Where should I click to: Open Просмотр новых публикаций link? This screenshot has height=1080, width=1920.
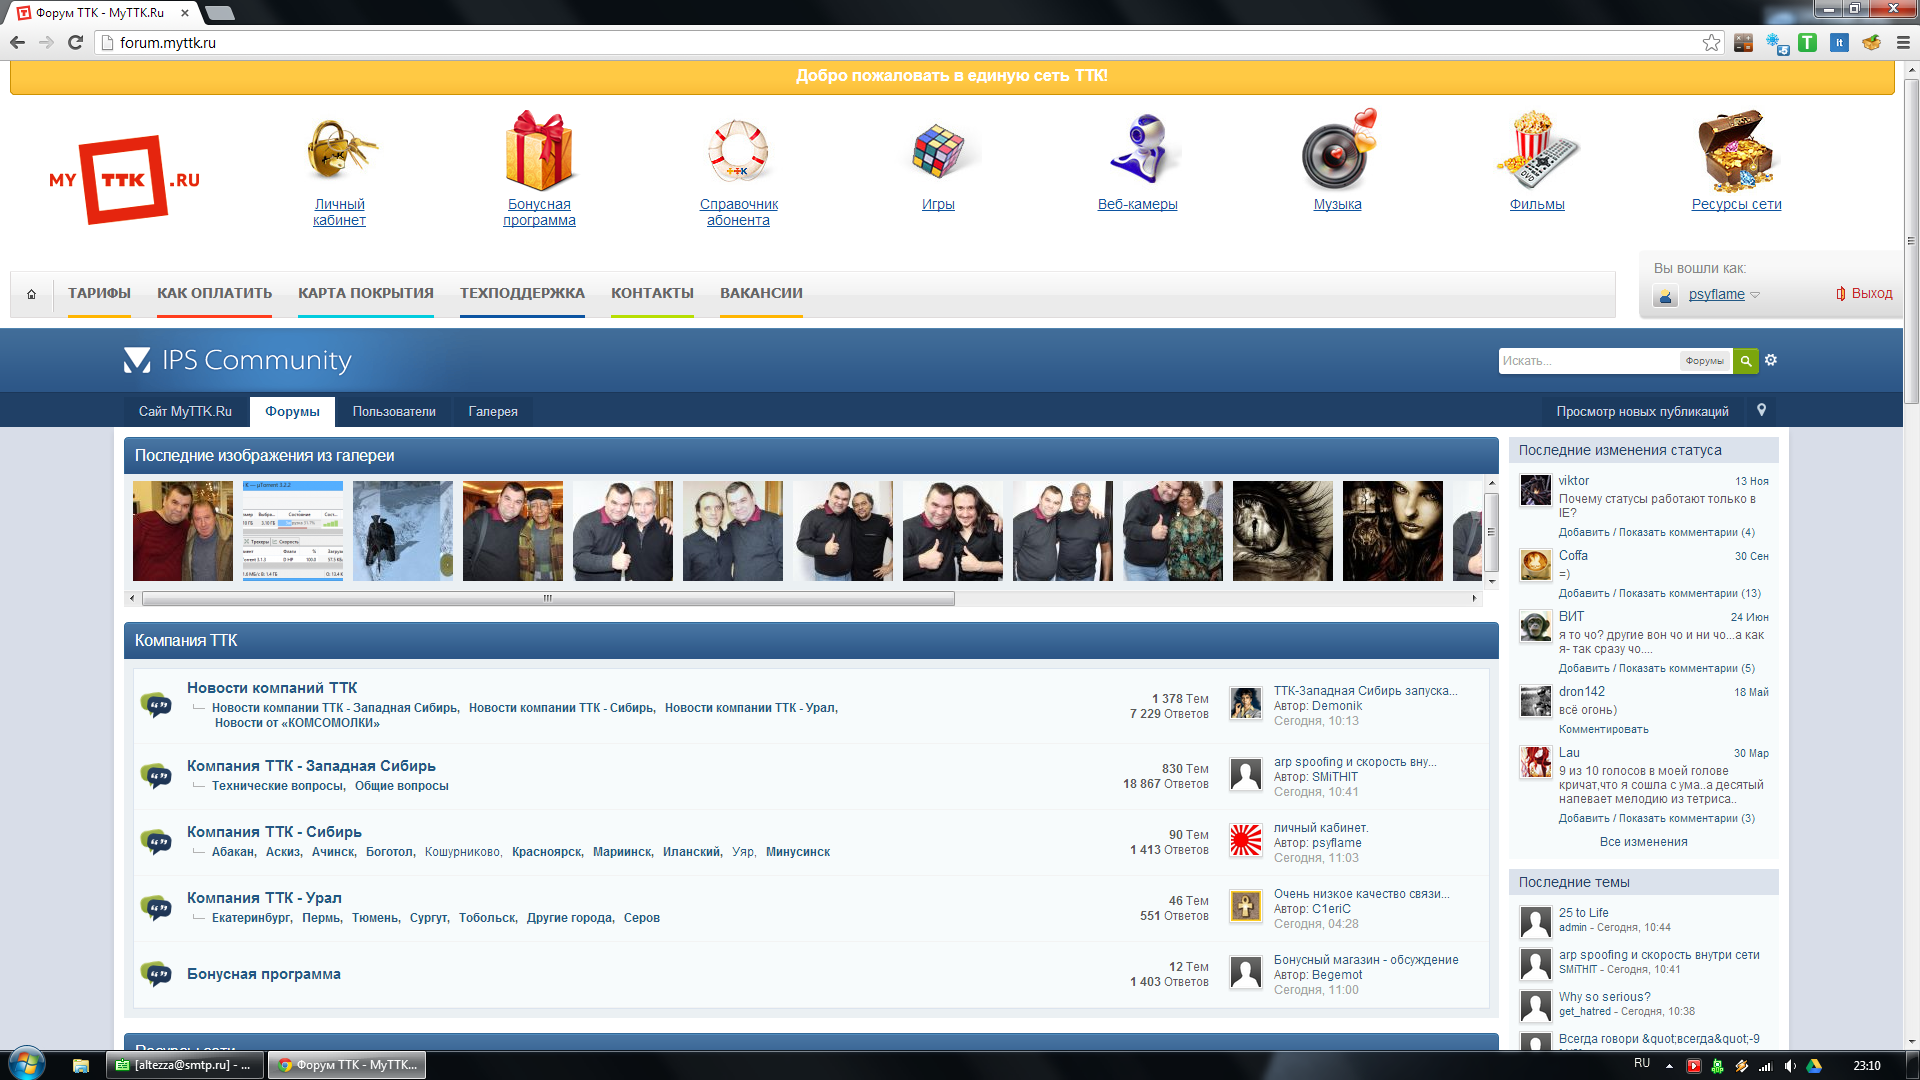click(x=1642, y=411)
